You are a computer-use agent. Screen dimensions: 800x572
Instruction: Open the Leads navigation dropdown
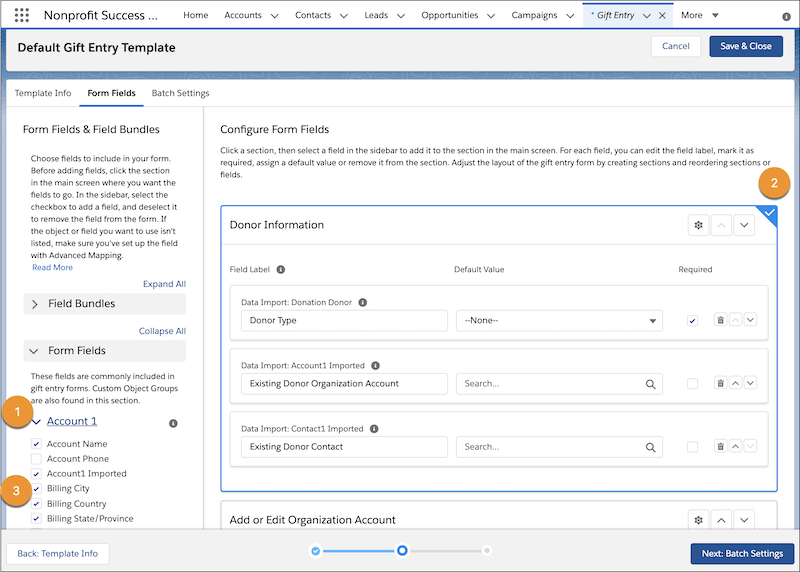pos(401,16)
